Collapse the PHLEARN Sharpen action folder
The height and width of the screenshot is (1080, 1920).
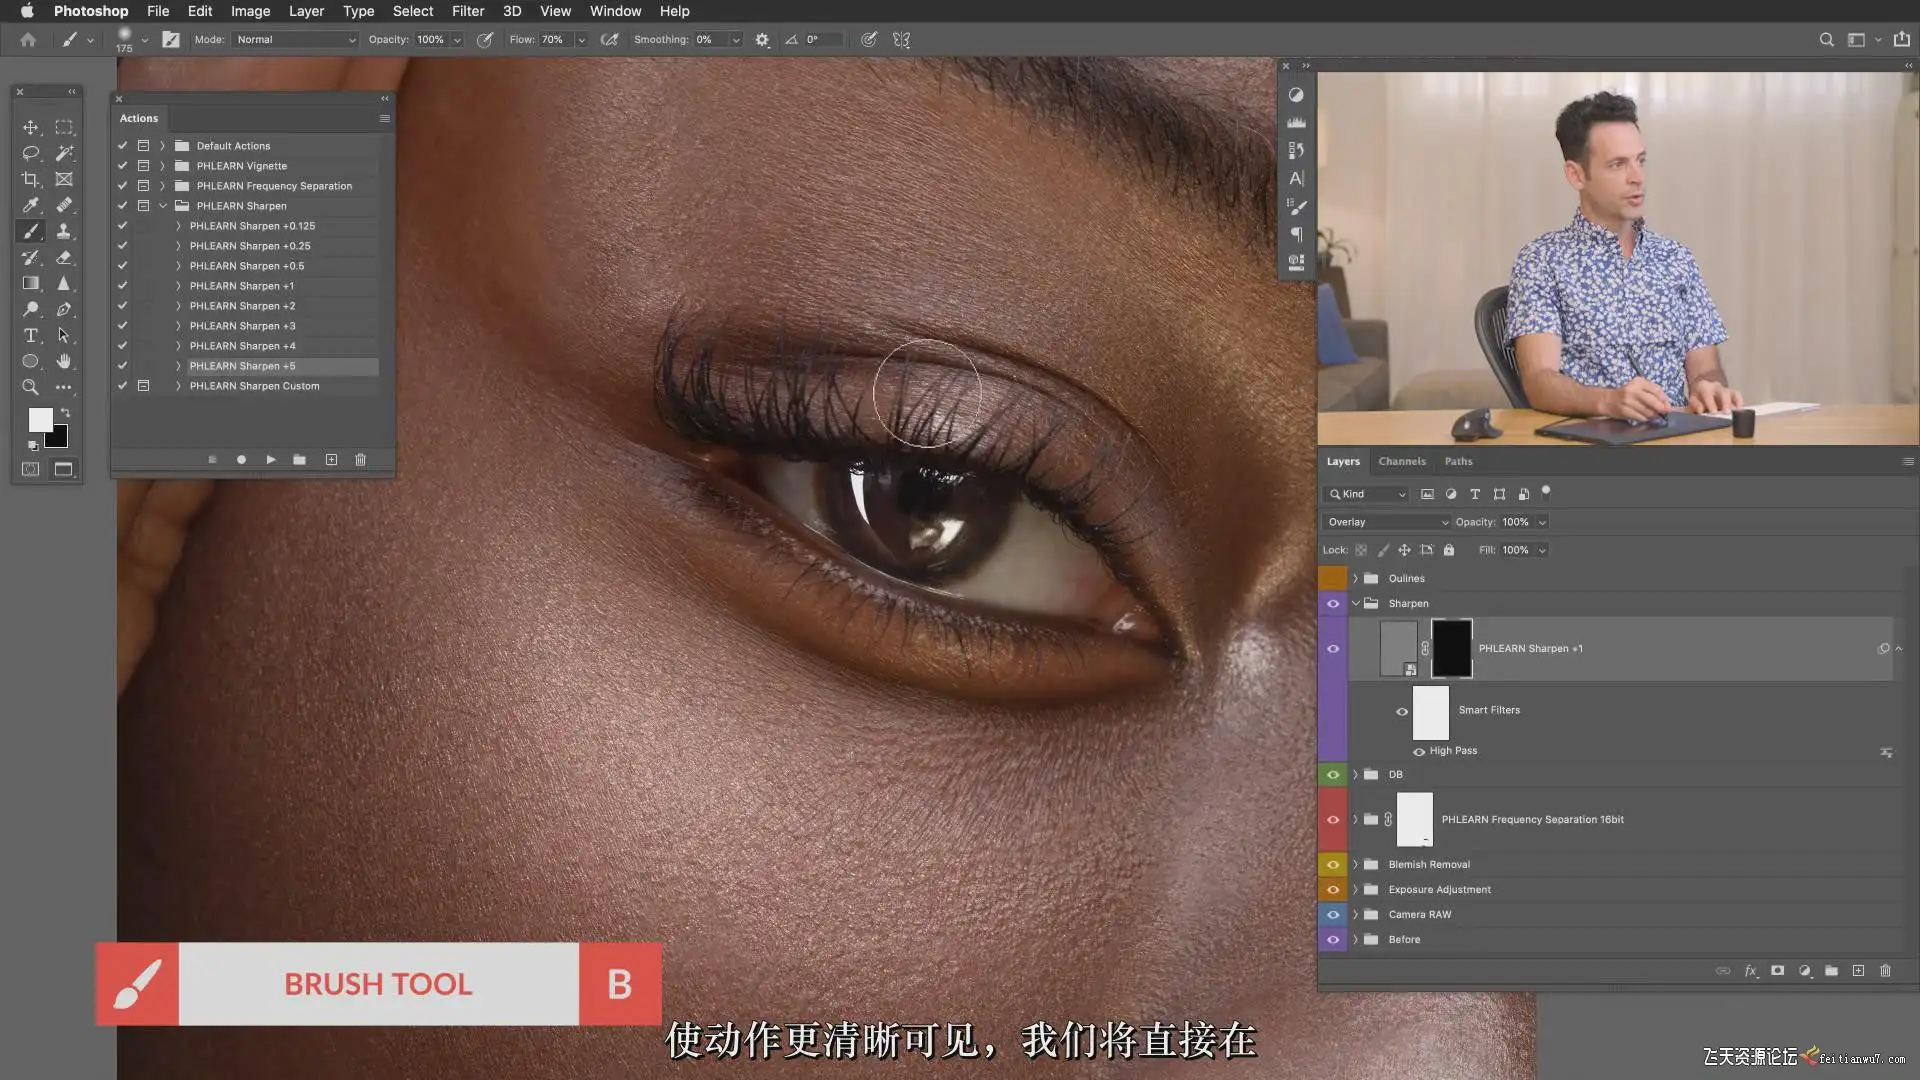click(x=163, y=206)
